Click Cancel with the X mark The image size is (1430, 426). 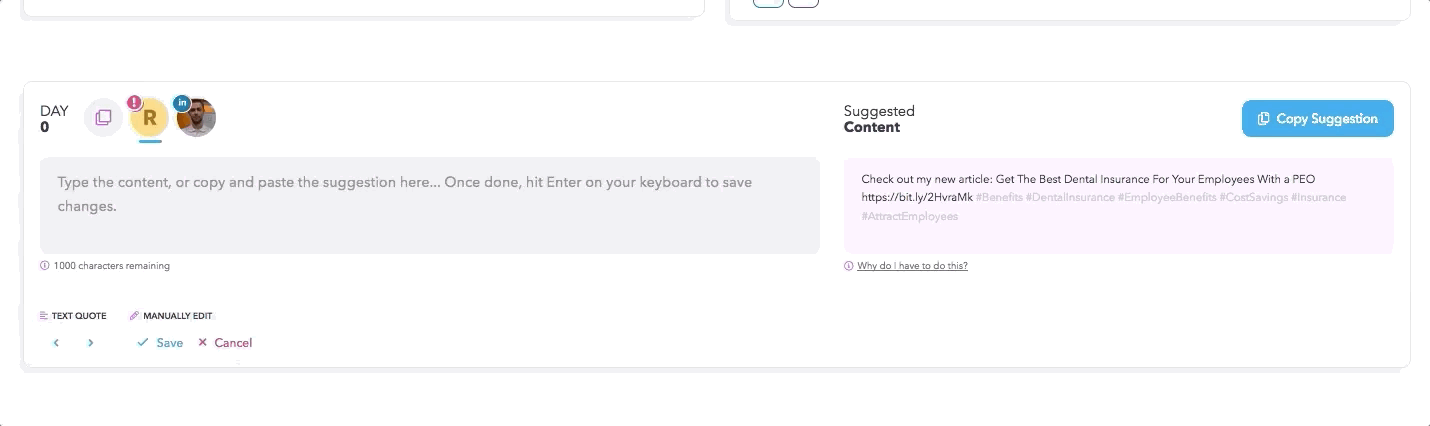tap(225, 343)
